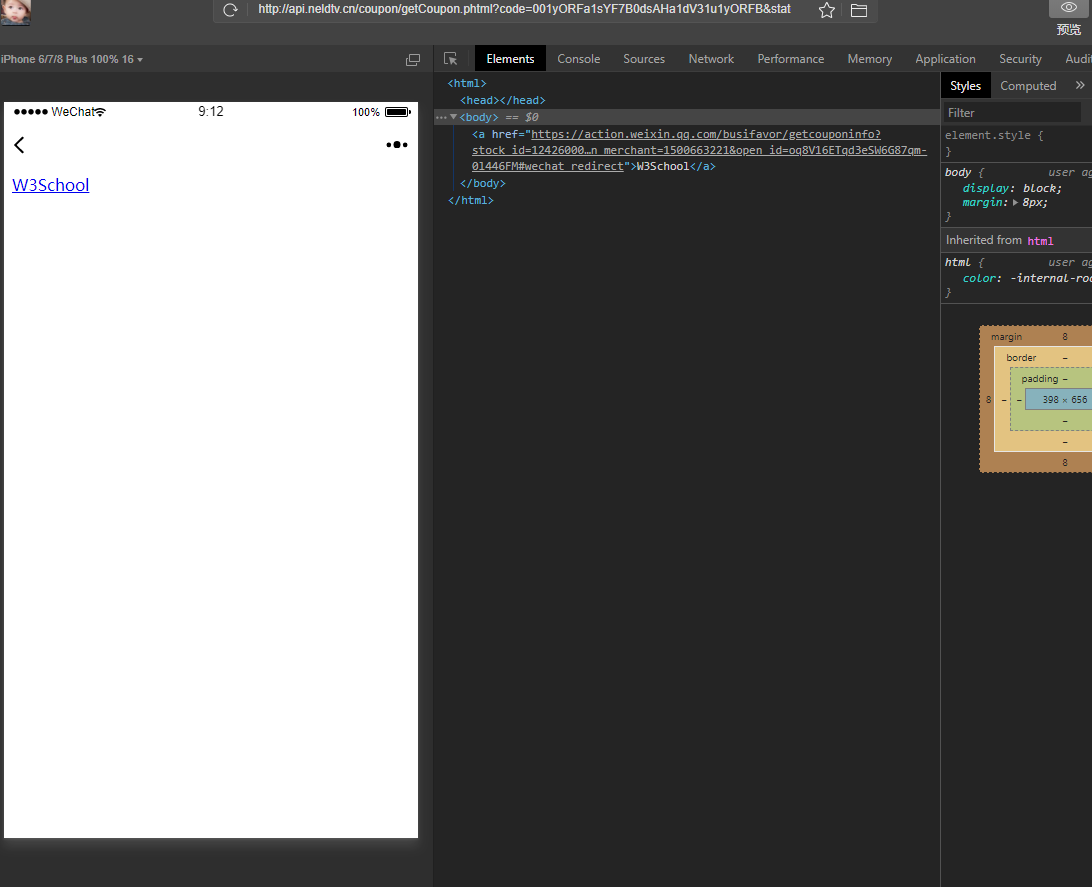Image resolution: width=1092 pixels, height=887 pixels.
Task: Click the styles Filter input
Action: pyautogui.click(x=1013, y=113)
